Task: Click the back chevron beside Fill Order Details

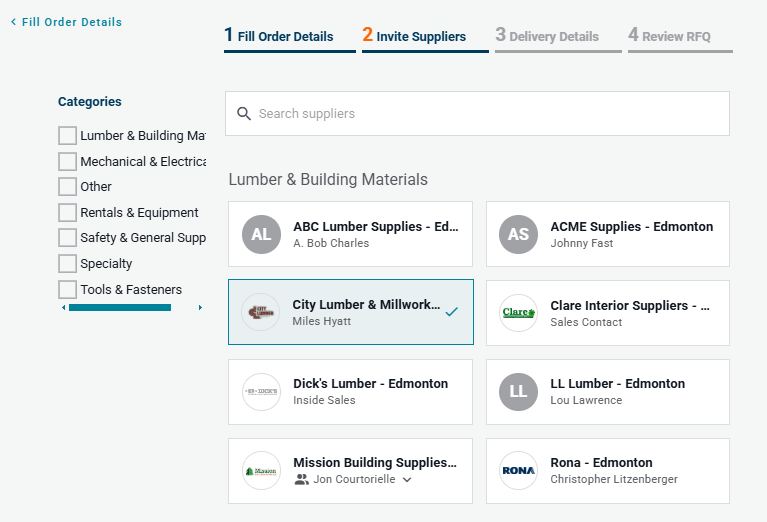Action: coord(14,22)
